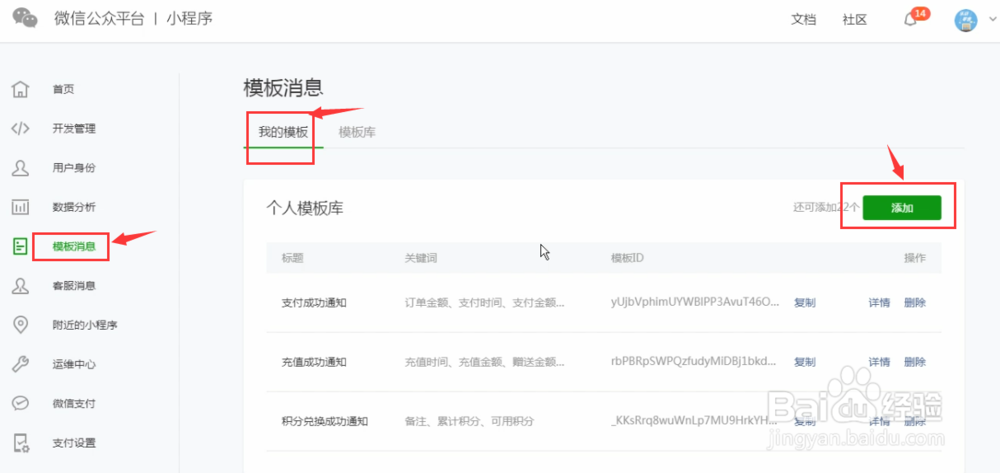Image resolution: width=1000 pixels, height=473 pixels.
Task: Click the 附近的小程序 location pin icon
Action: pyautogui.click(x=21, y=325)
